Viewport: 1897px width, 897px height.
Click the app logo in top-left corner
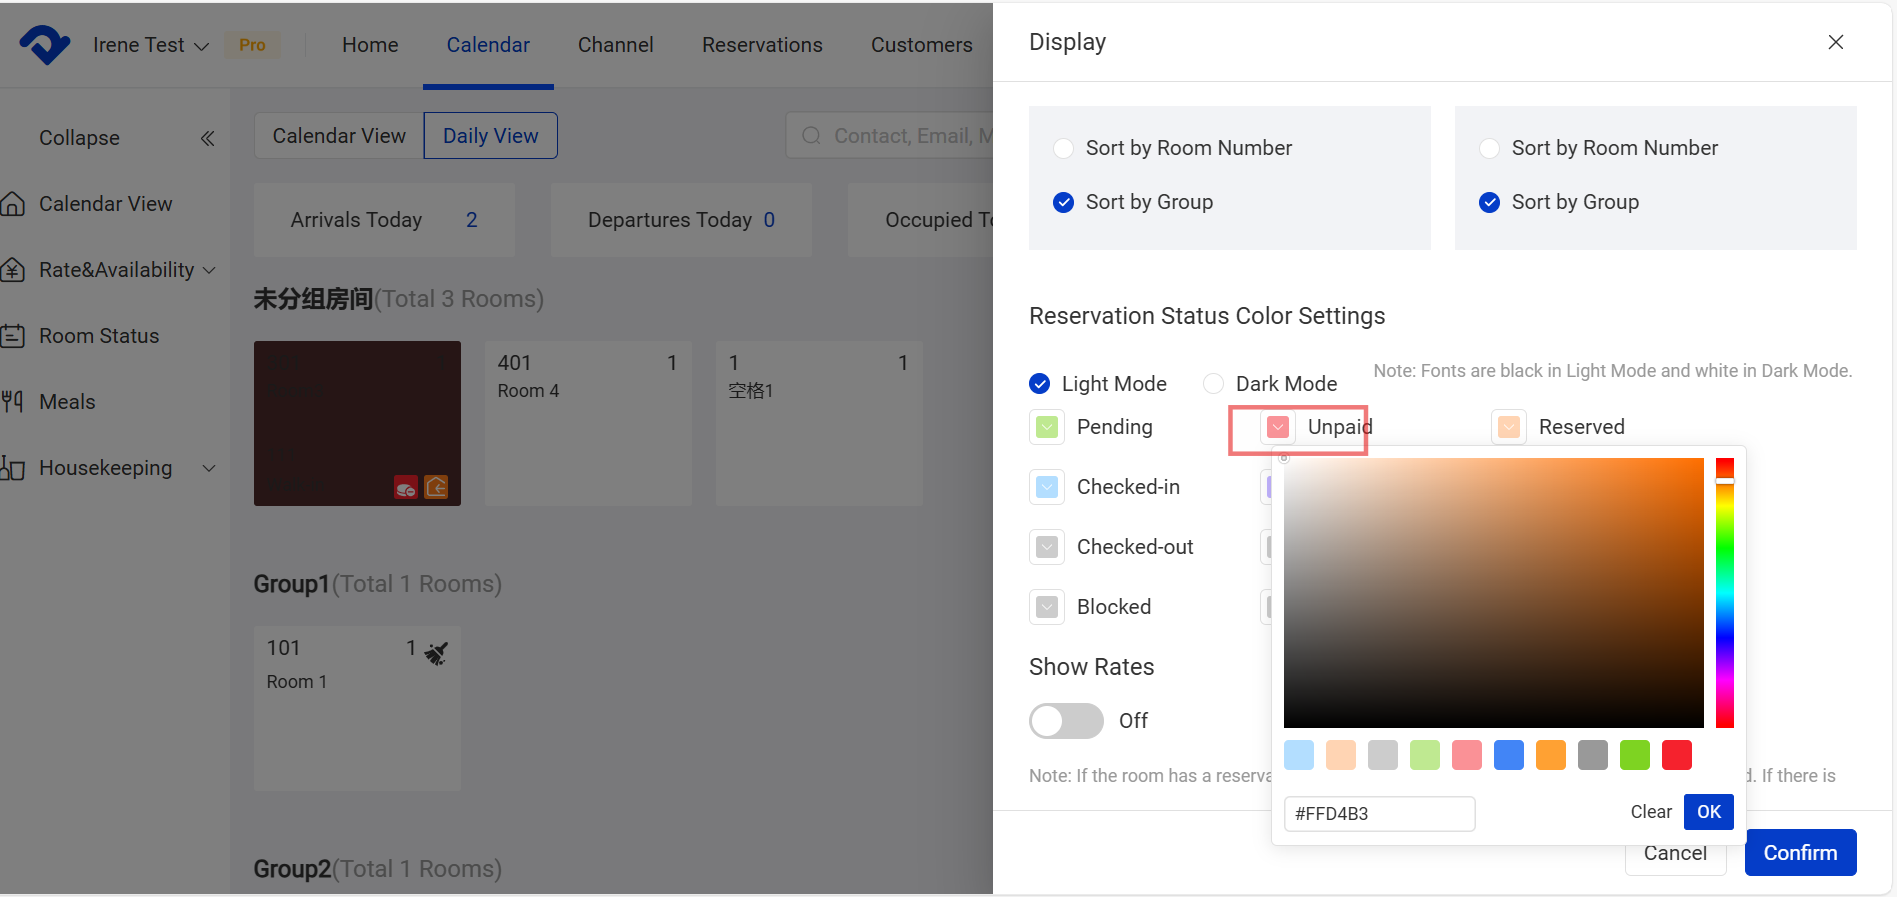44,45
